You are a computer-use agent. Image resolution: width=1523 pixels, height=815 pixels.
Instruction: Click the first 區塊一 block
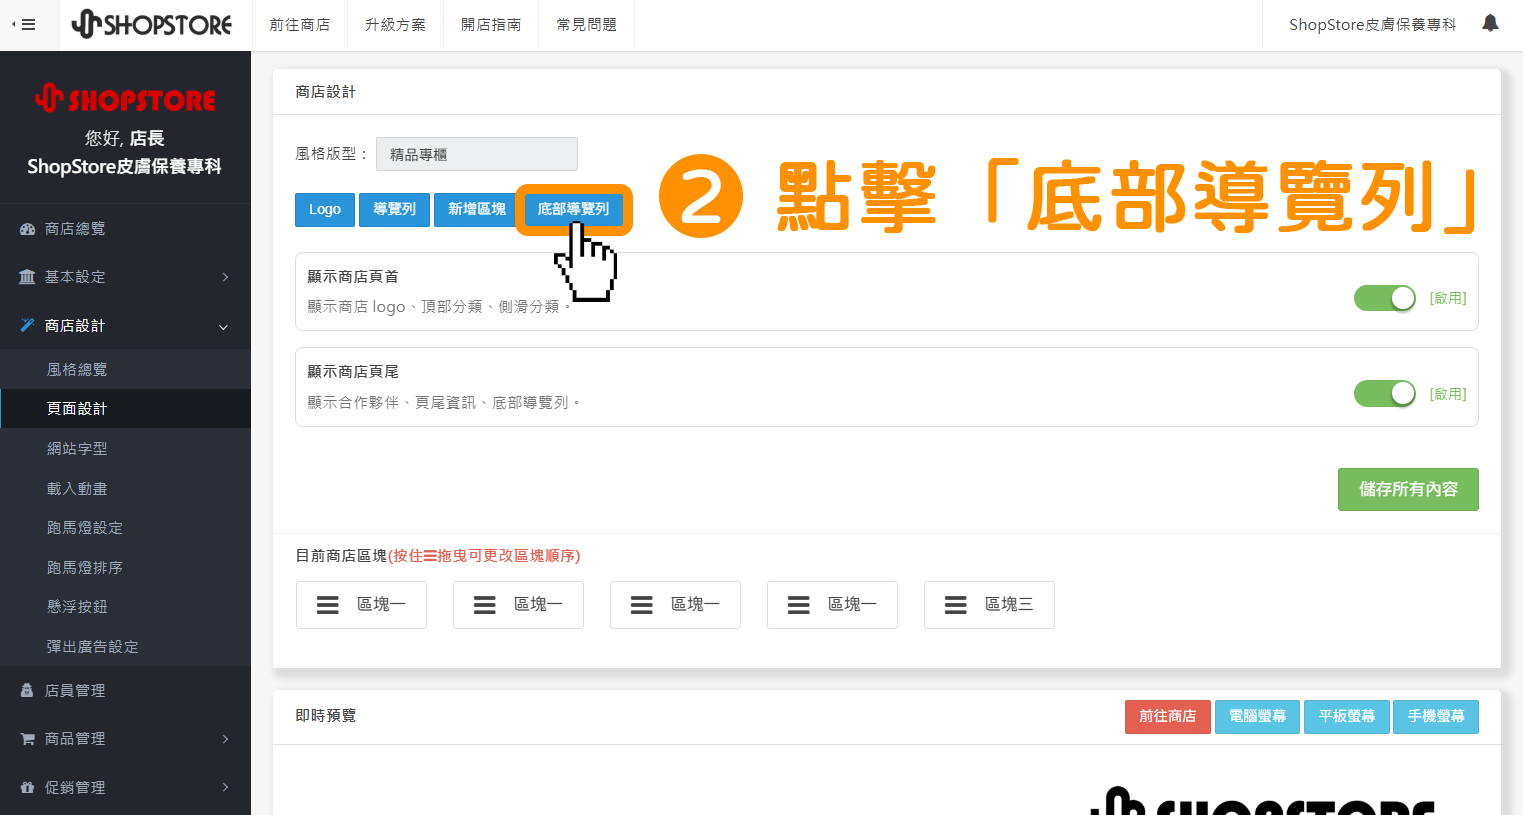point(361,604)
